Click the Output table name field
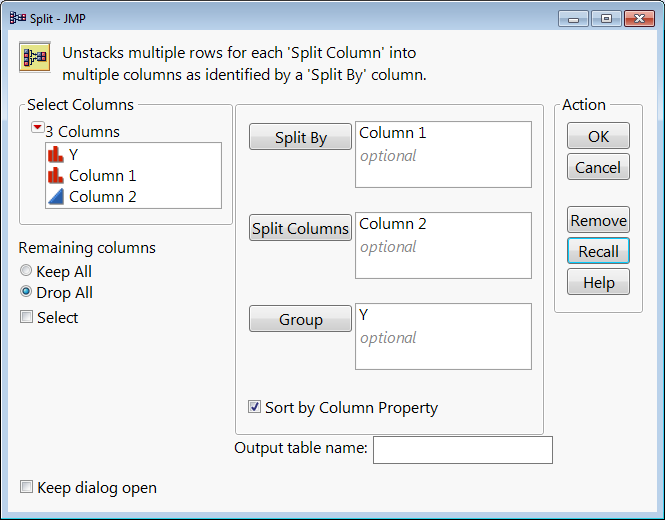 coord(462,450)
